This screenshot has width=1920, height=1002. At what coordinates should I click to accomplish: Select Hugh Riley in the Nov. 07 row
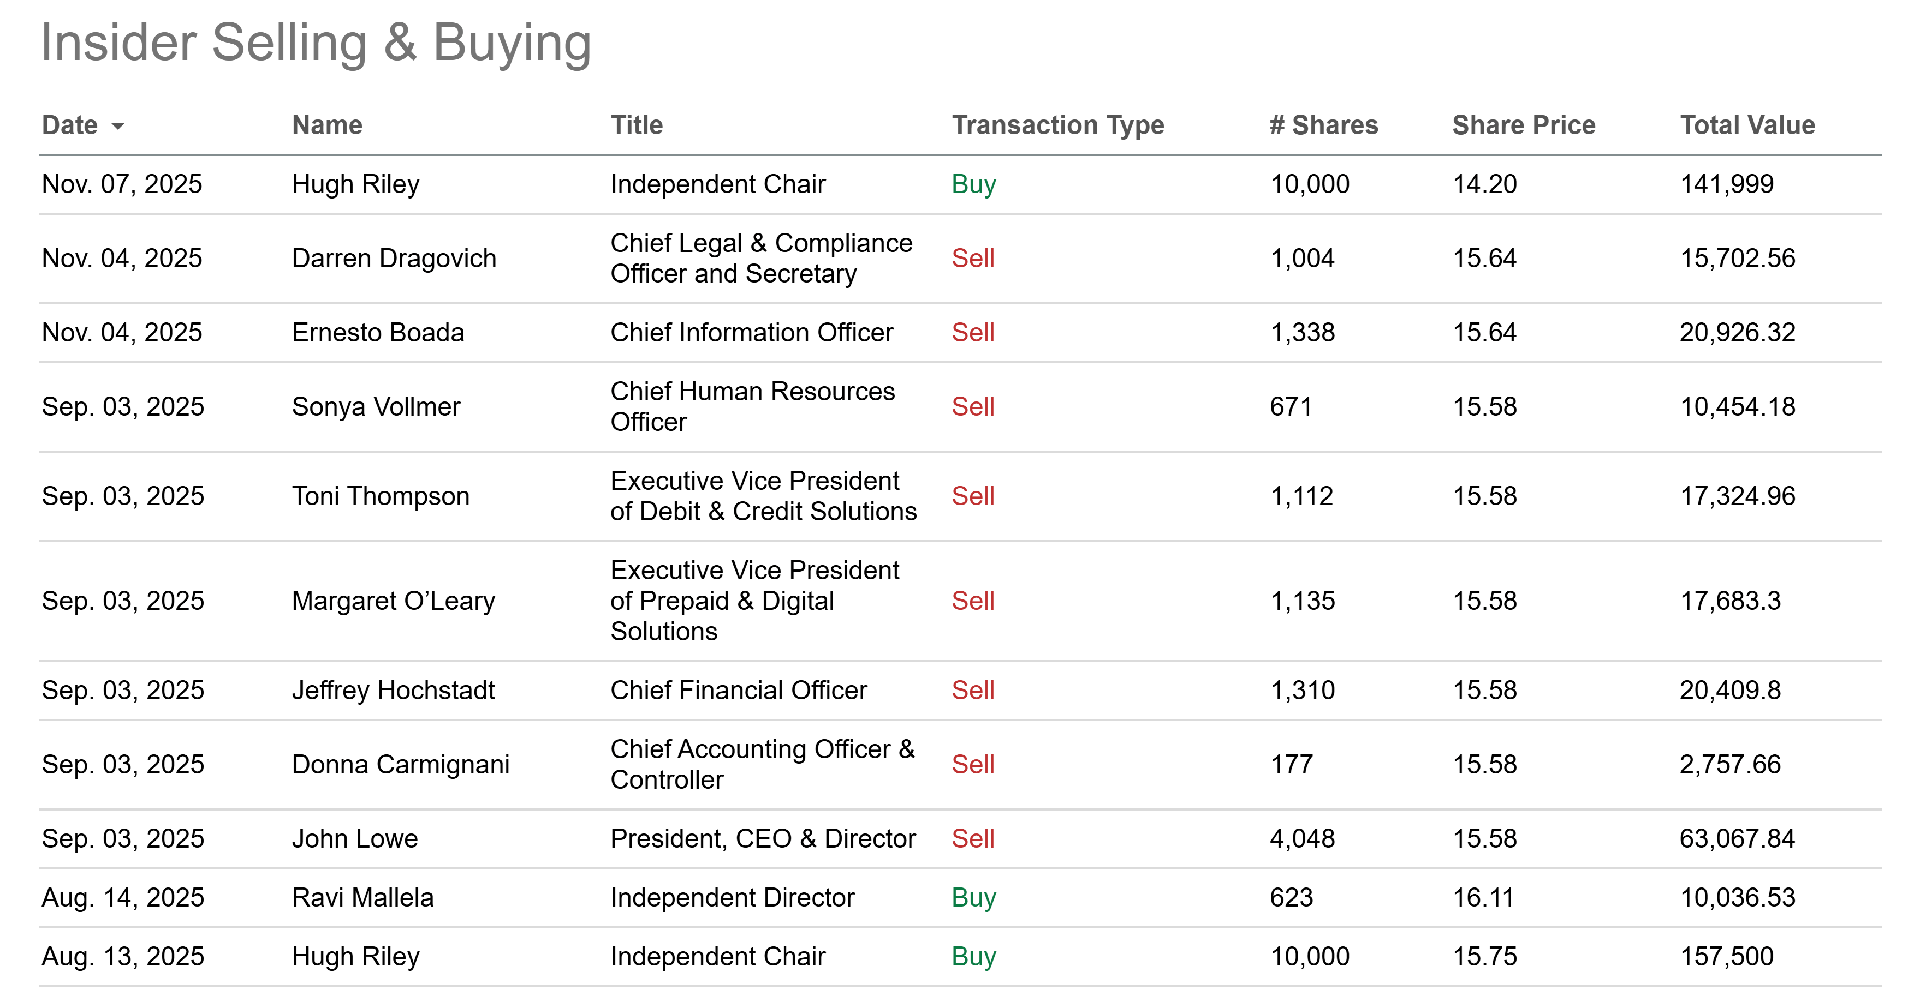click(355, 184)
